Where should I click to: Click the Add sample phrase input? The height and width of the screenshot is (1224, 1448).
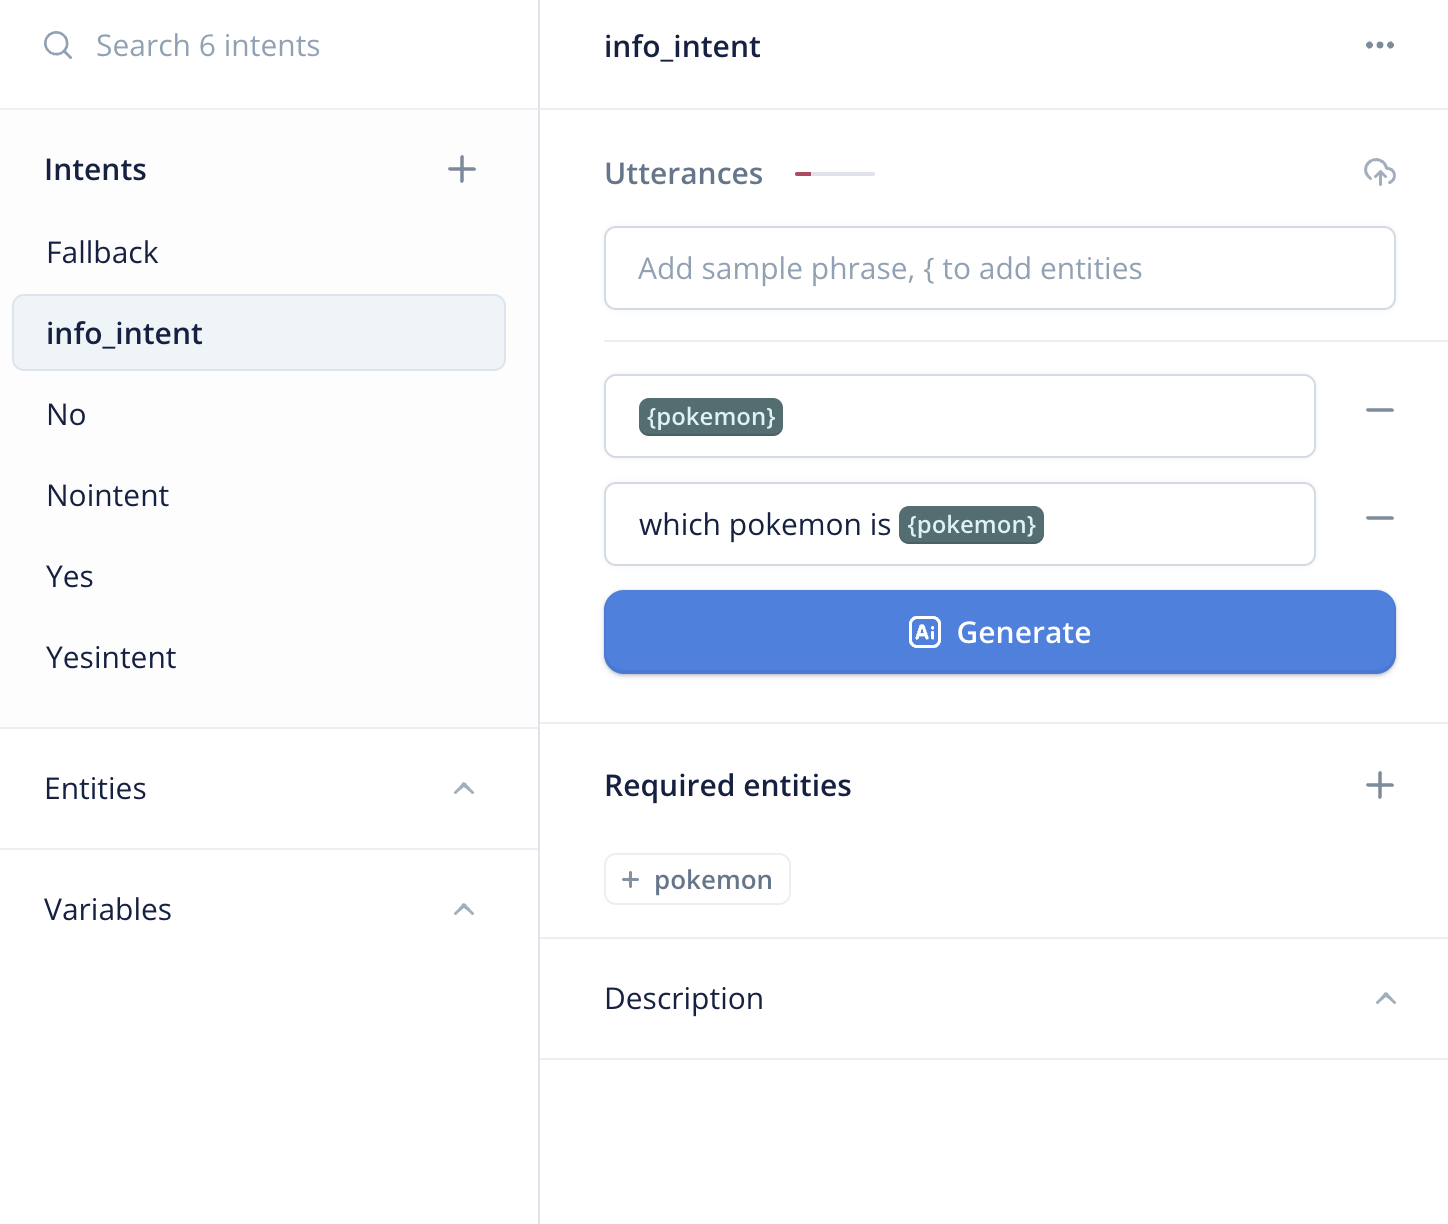1000,268
